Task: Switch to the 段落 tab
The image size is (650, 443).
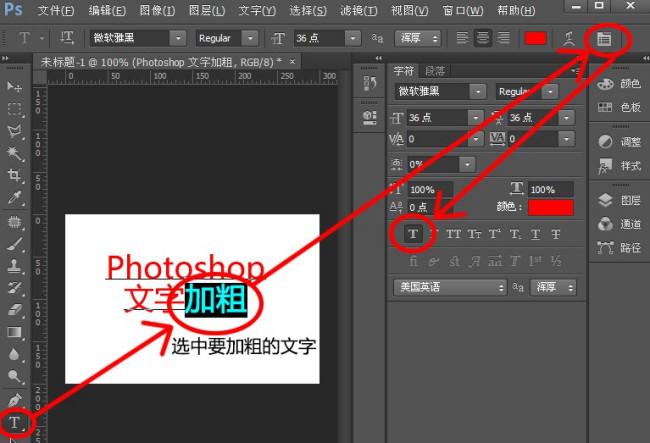Action: [435, 71]
